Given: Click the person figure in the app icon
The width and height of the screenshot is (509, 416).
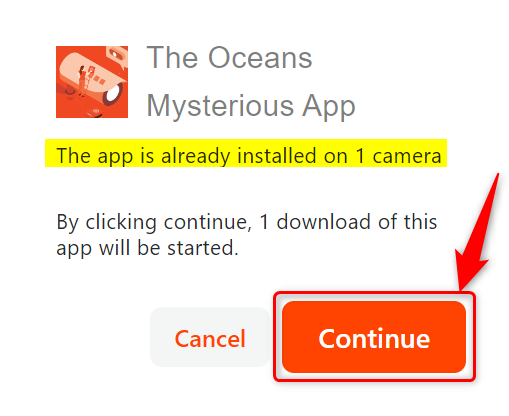Looking at the screenshot, I should point(82,82).
